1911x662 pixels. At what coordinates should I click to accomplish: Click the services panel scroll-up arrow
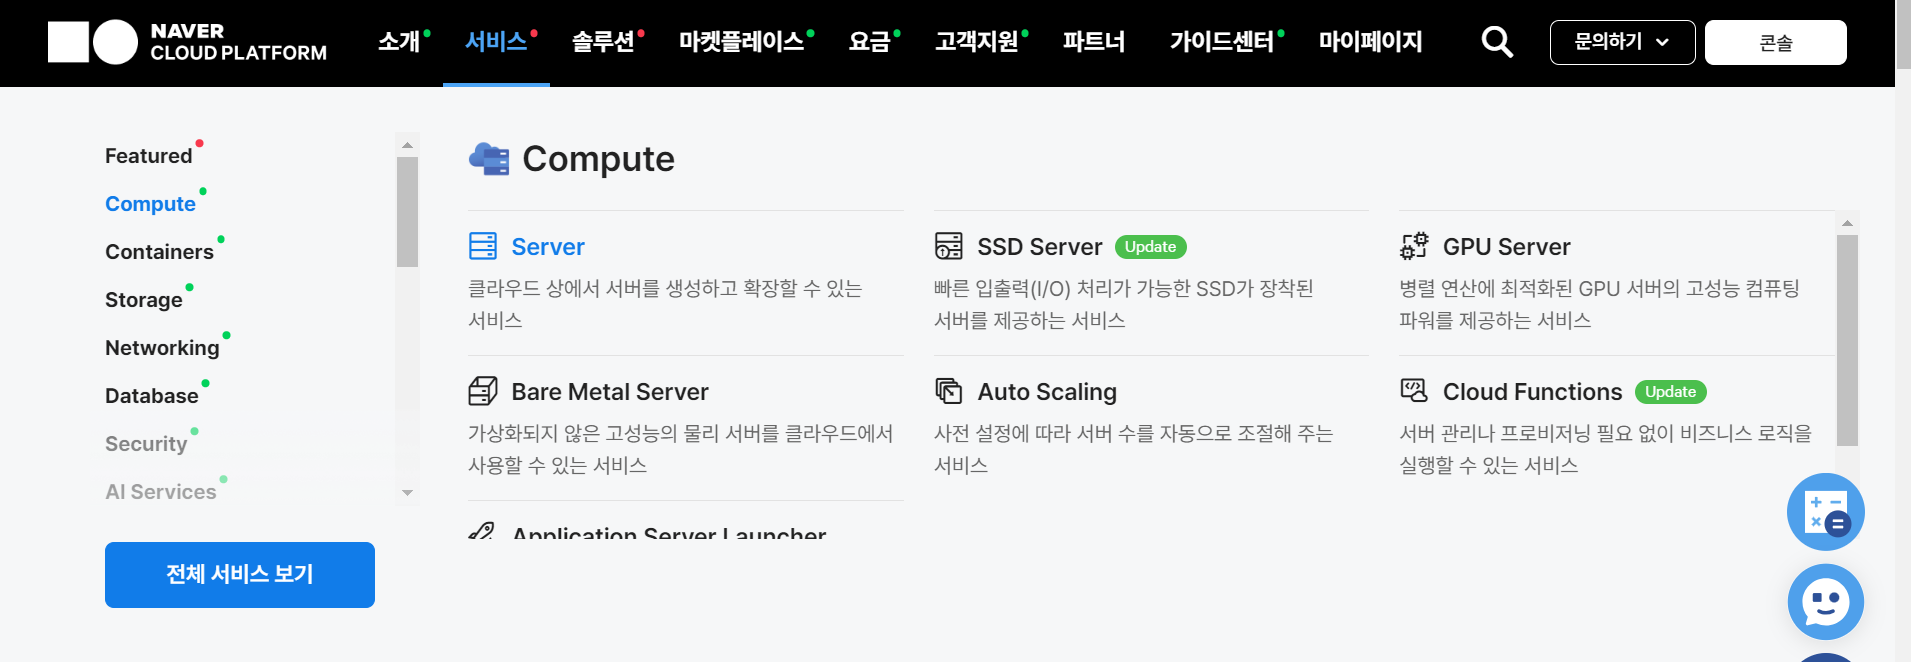pyautogui.click(x=1847, y=223)
